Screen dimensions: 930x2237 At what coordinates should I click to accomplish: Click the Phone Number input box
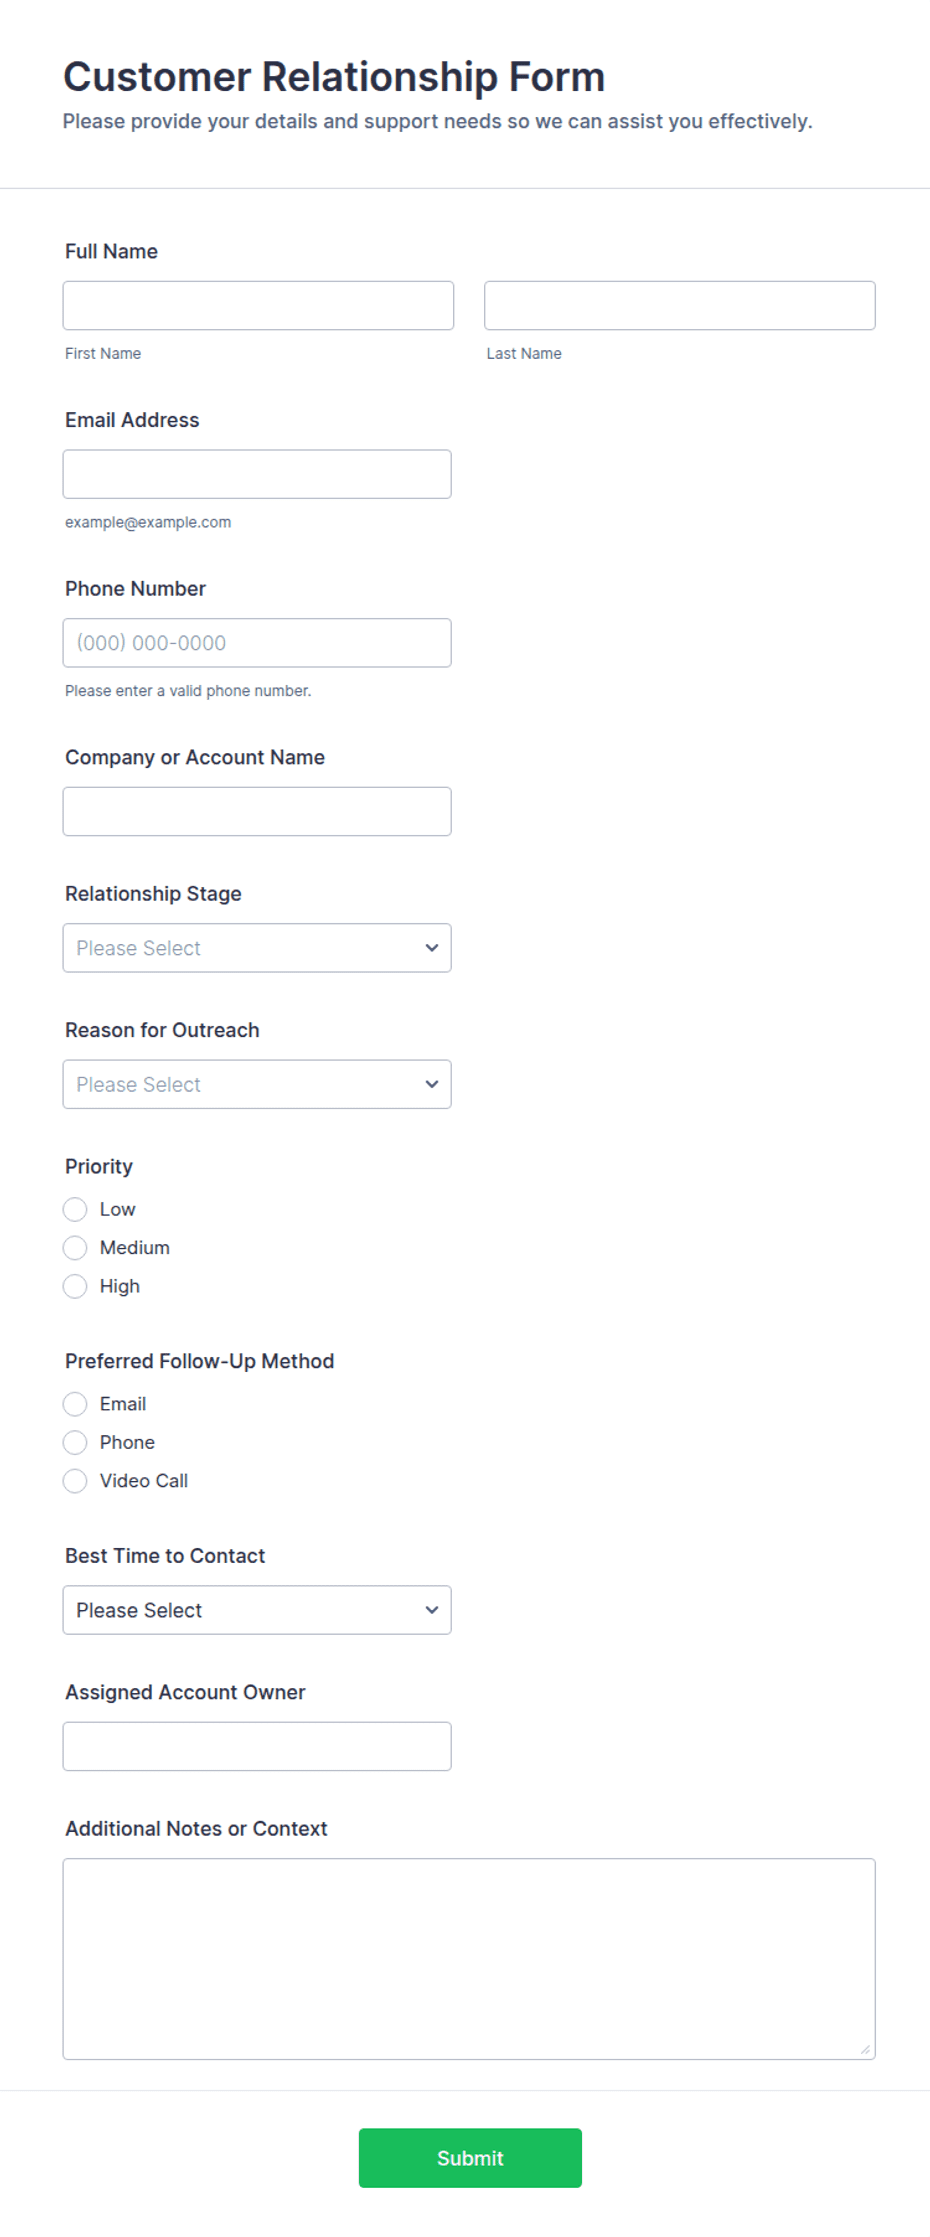(x=257, y=643)
